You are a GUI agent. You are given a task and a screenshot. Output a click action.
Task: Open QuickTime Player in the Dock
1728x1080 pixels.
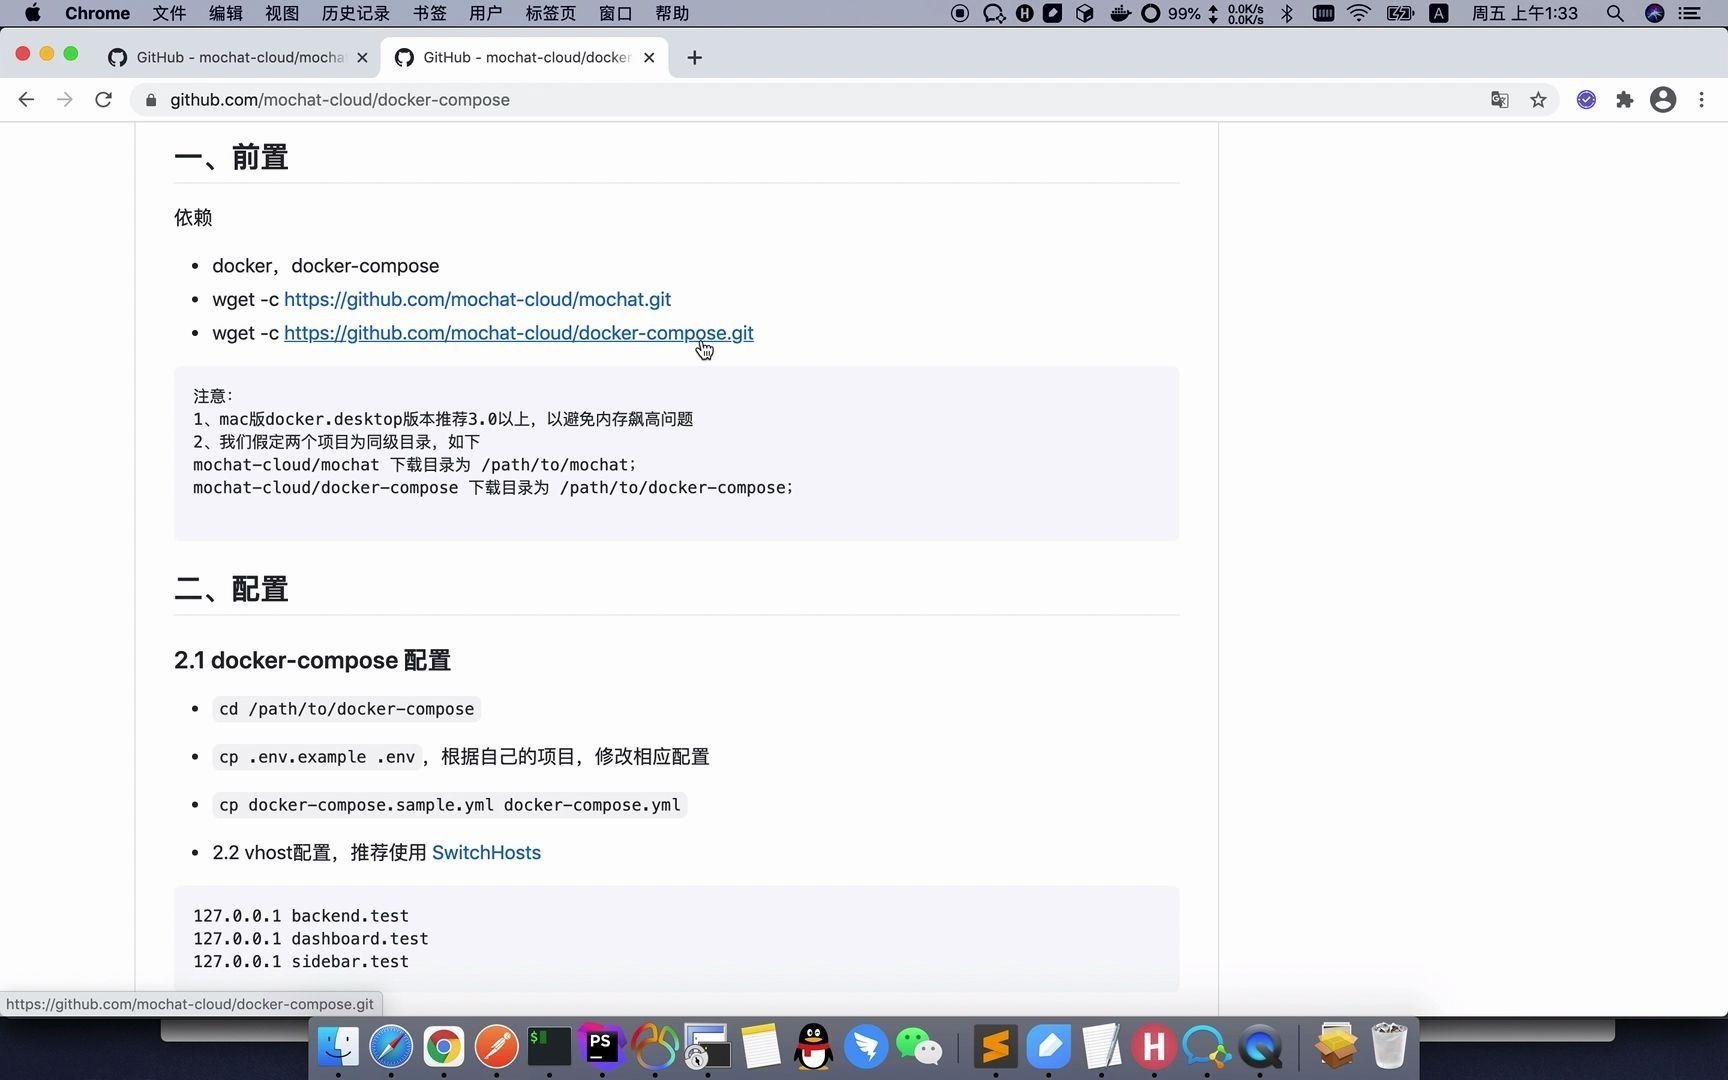1259,1046
